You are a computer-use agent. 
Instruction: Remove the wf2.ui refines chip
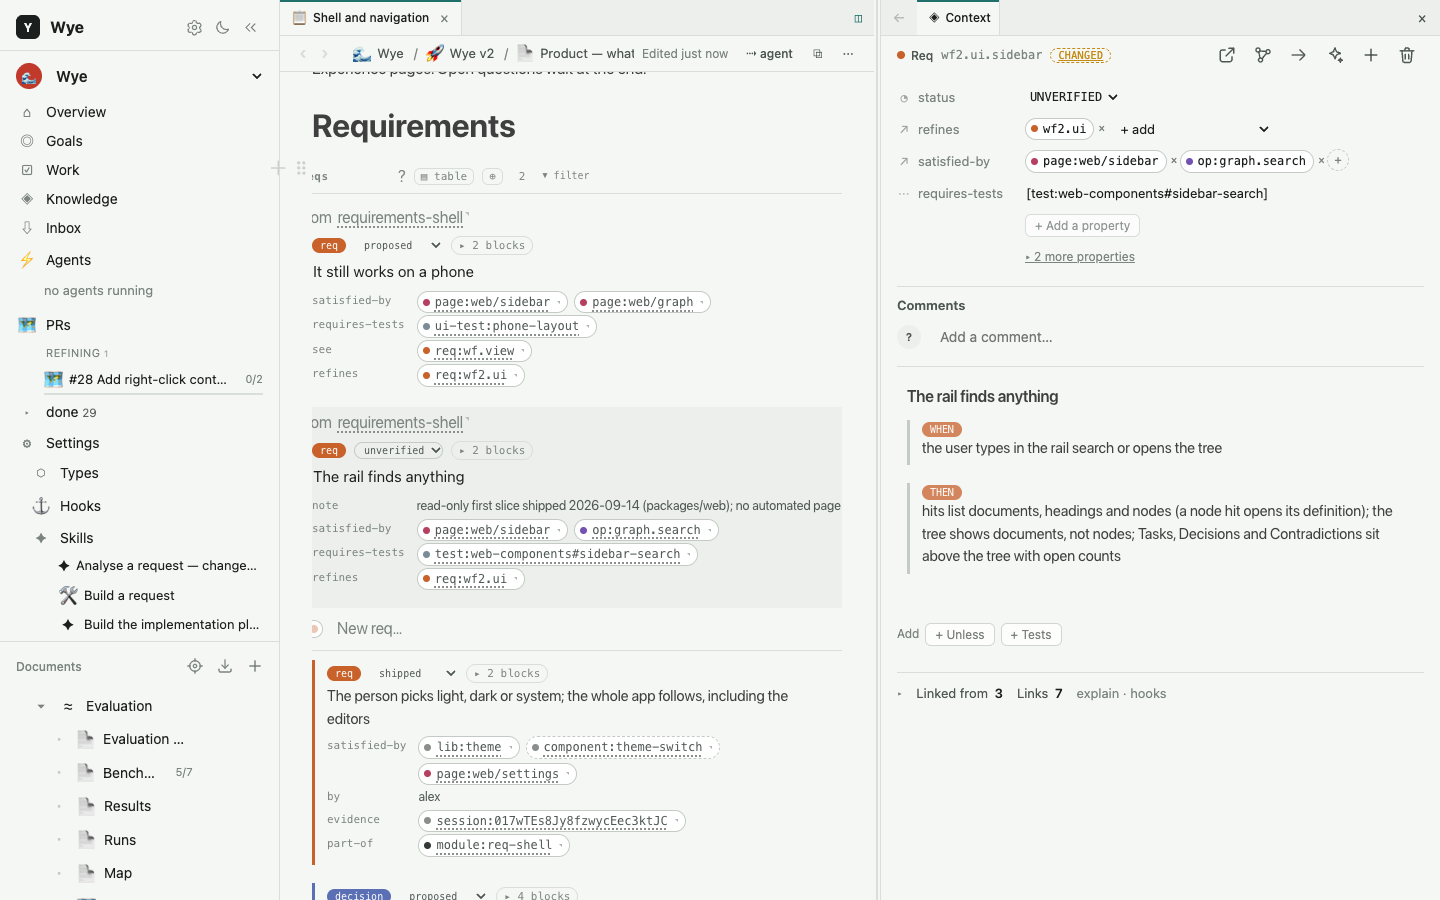[1102, 129]
